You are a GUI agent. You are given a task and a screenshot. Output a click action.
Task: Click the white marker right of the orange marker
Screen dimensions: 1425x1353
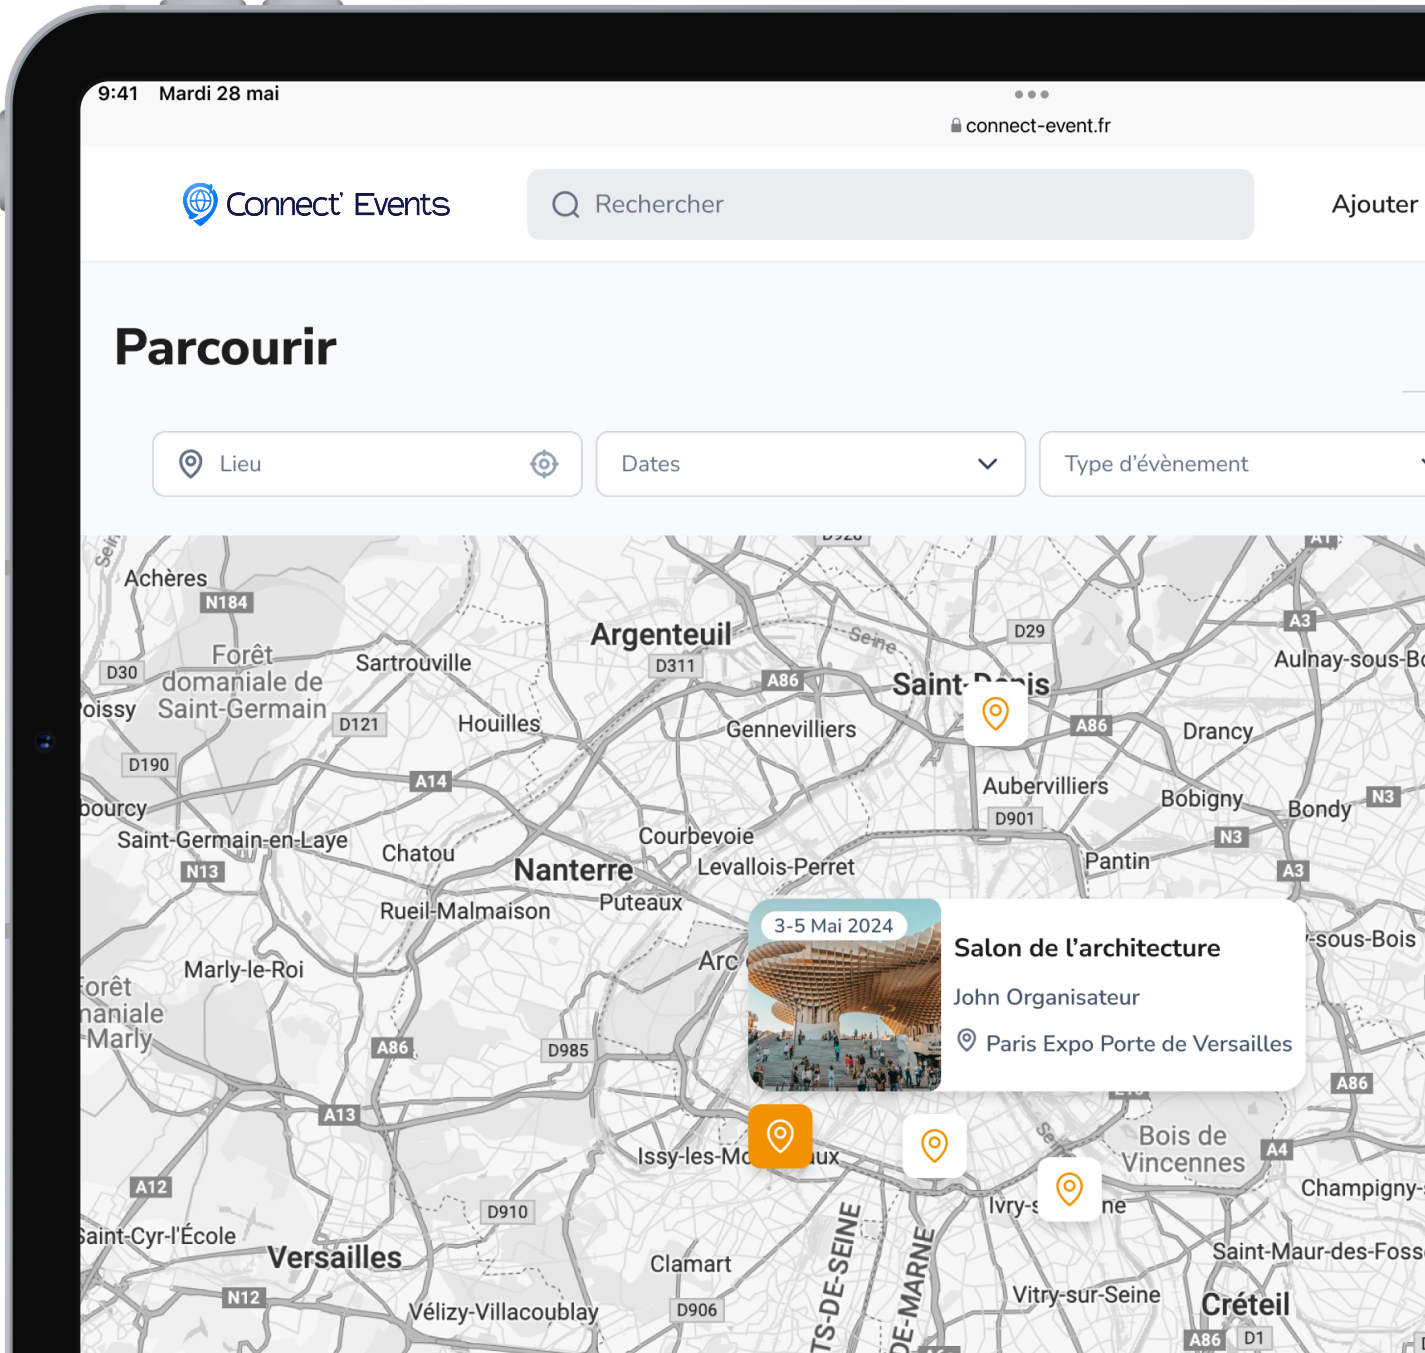point(934,1145)
